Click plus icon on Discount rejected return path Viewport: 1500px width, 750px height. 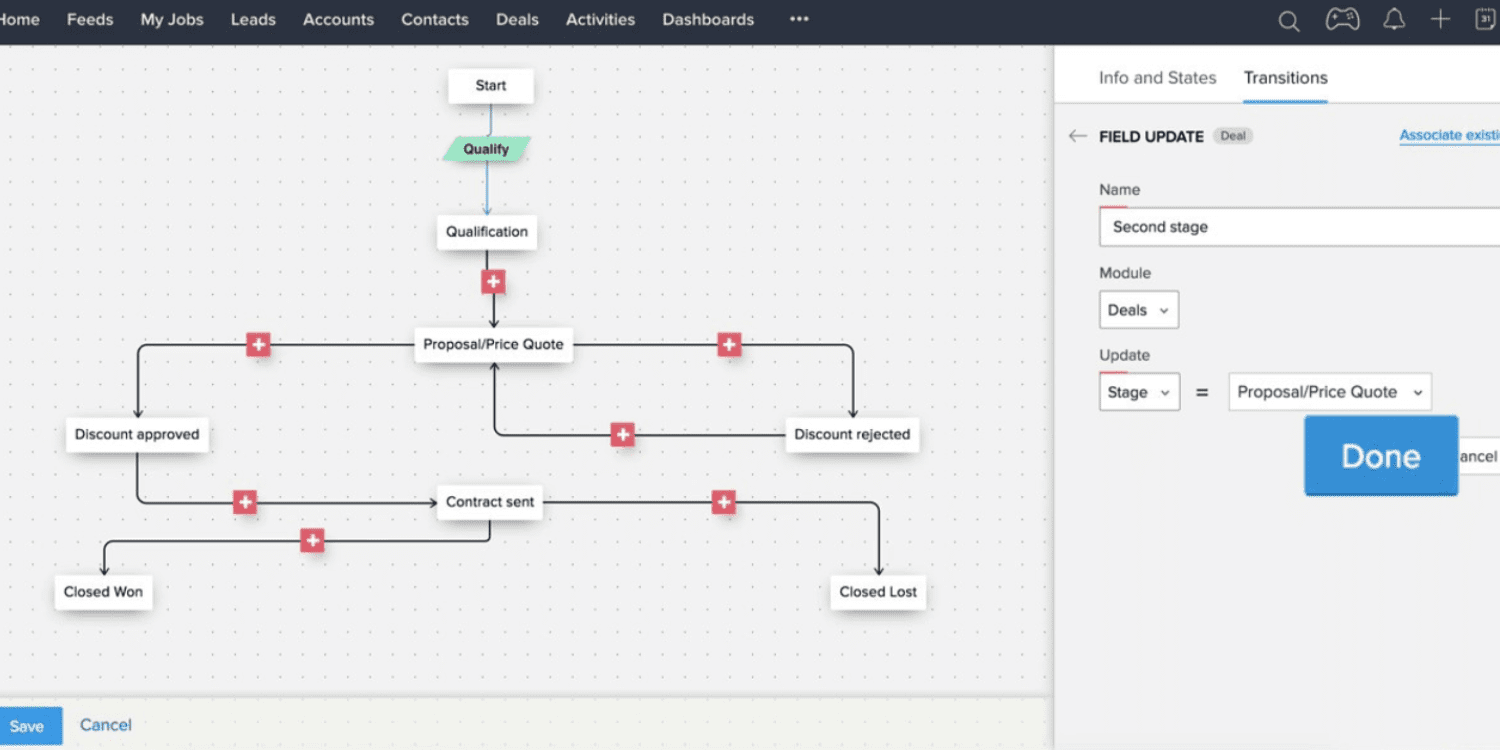tap(622, 434)
